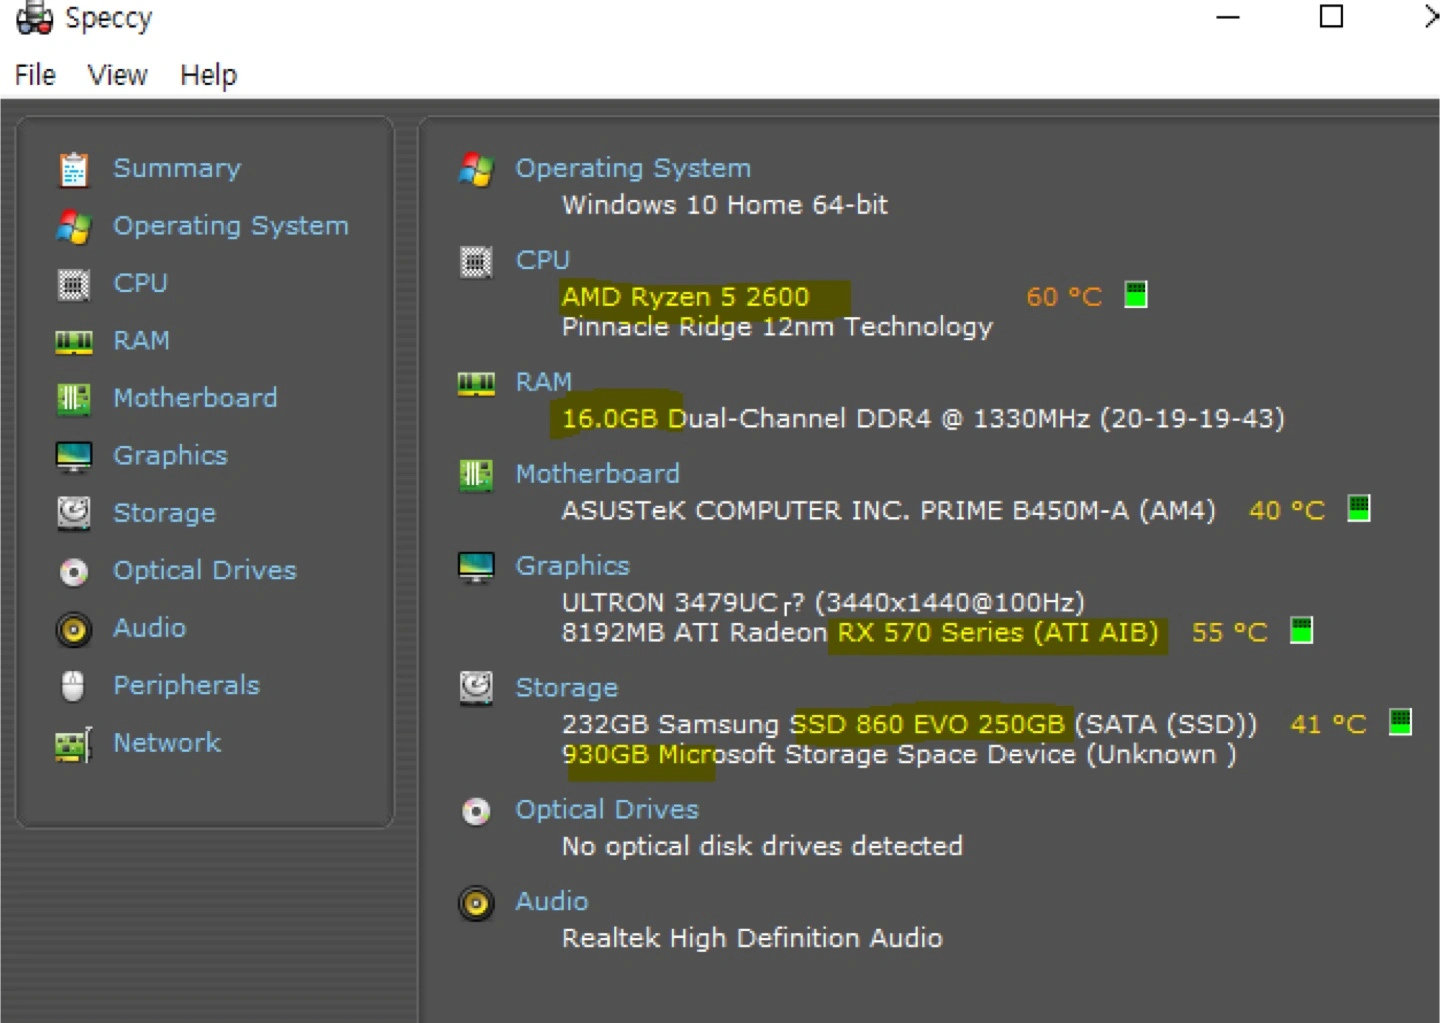1440x1023 pixels.
Task: Click the Operating System heading link in summary
Action: click(x=633, y=168)
